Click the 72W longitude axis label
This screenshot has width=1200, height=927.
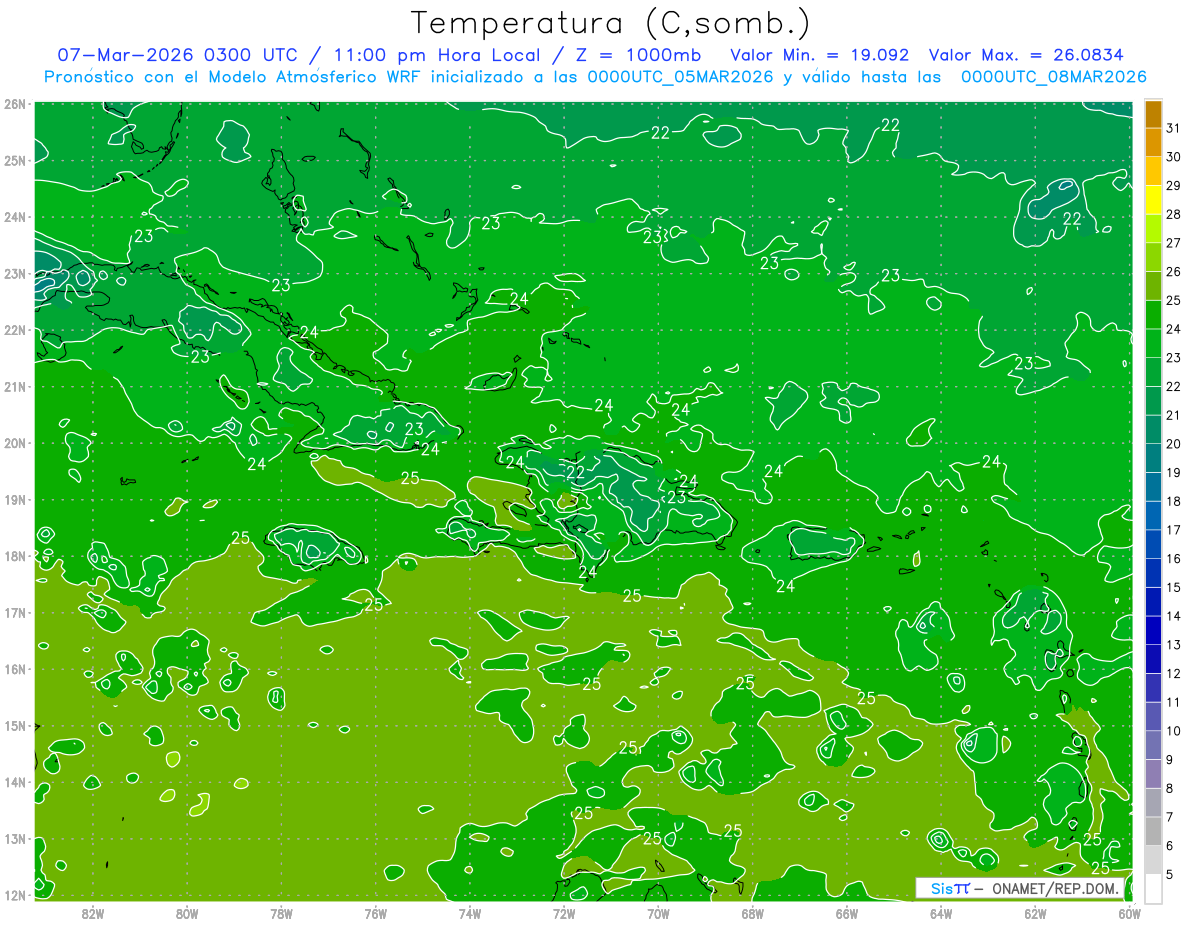[564, 914]
